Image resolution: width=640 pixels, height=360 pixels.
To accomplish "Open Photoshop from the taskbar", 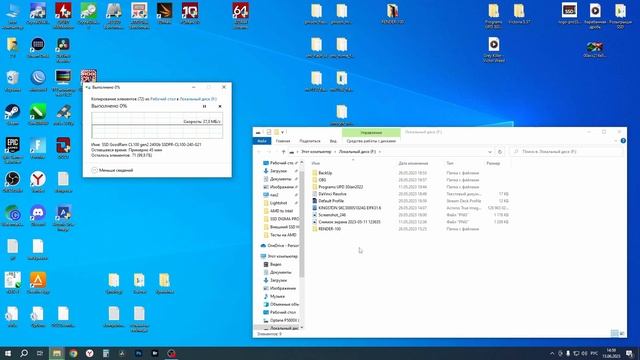I will coord(138,353).
